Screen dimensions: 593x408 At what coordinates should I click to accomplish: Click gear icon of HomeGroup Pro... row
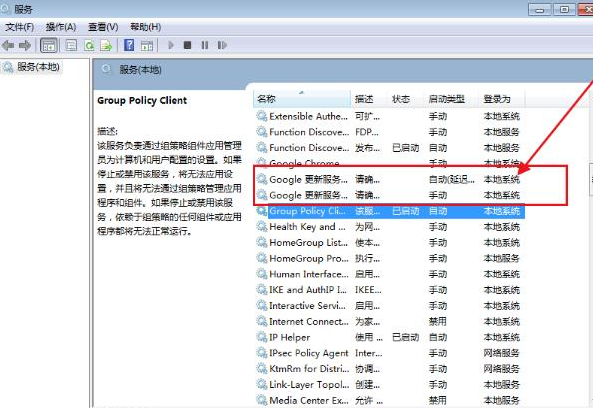point(261,258)
